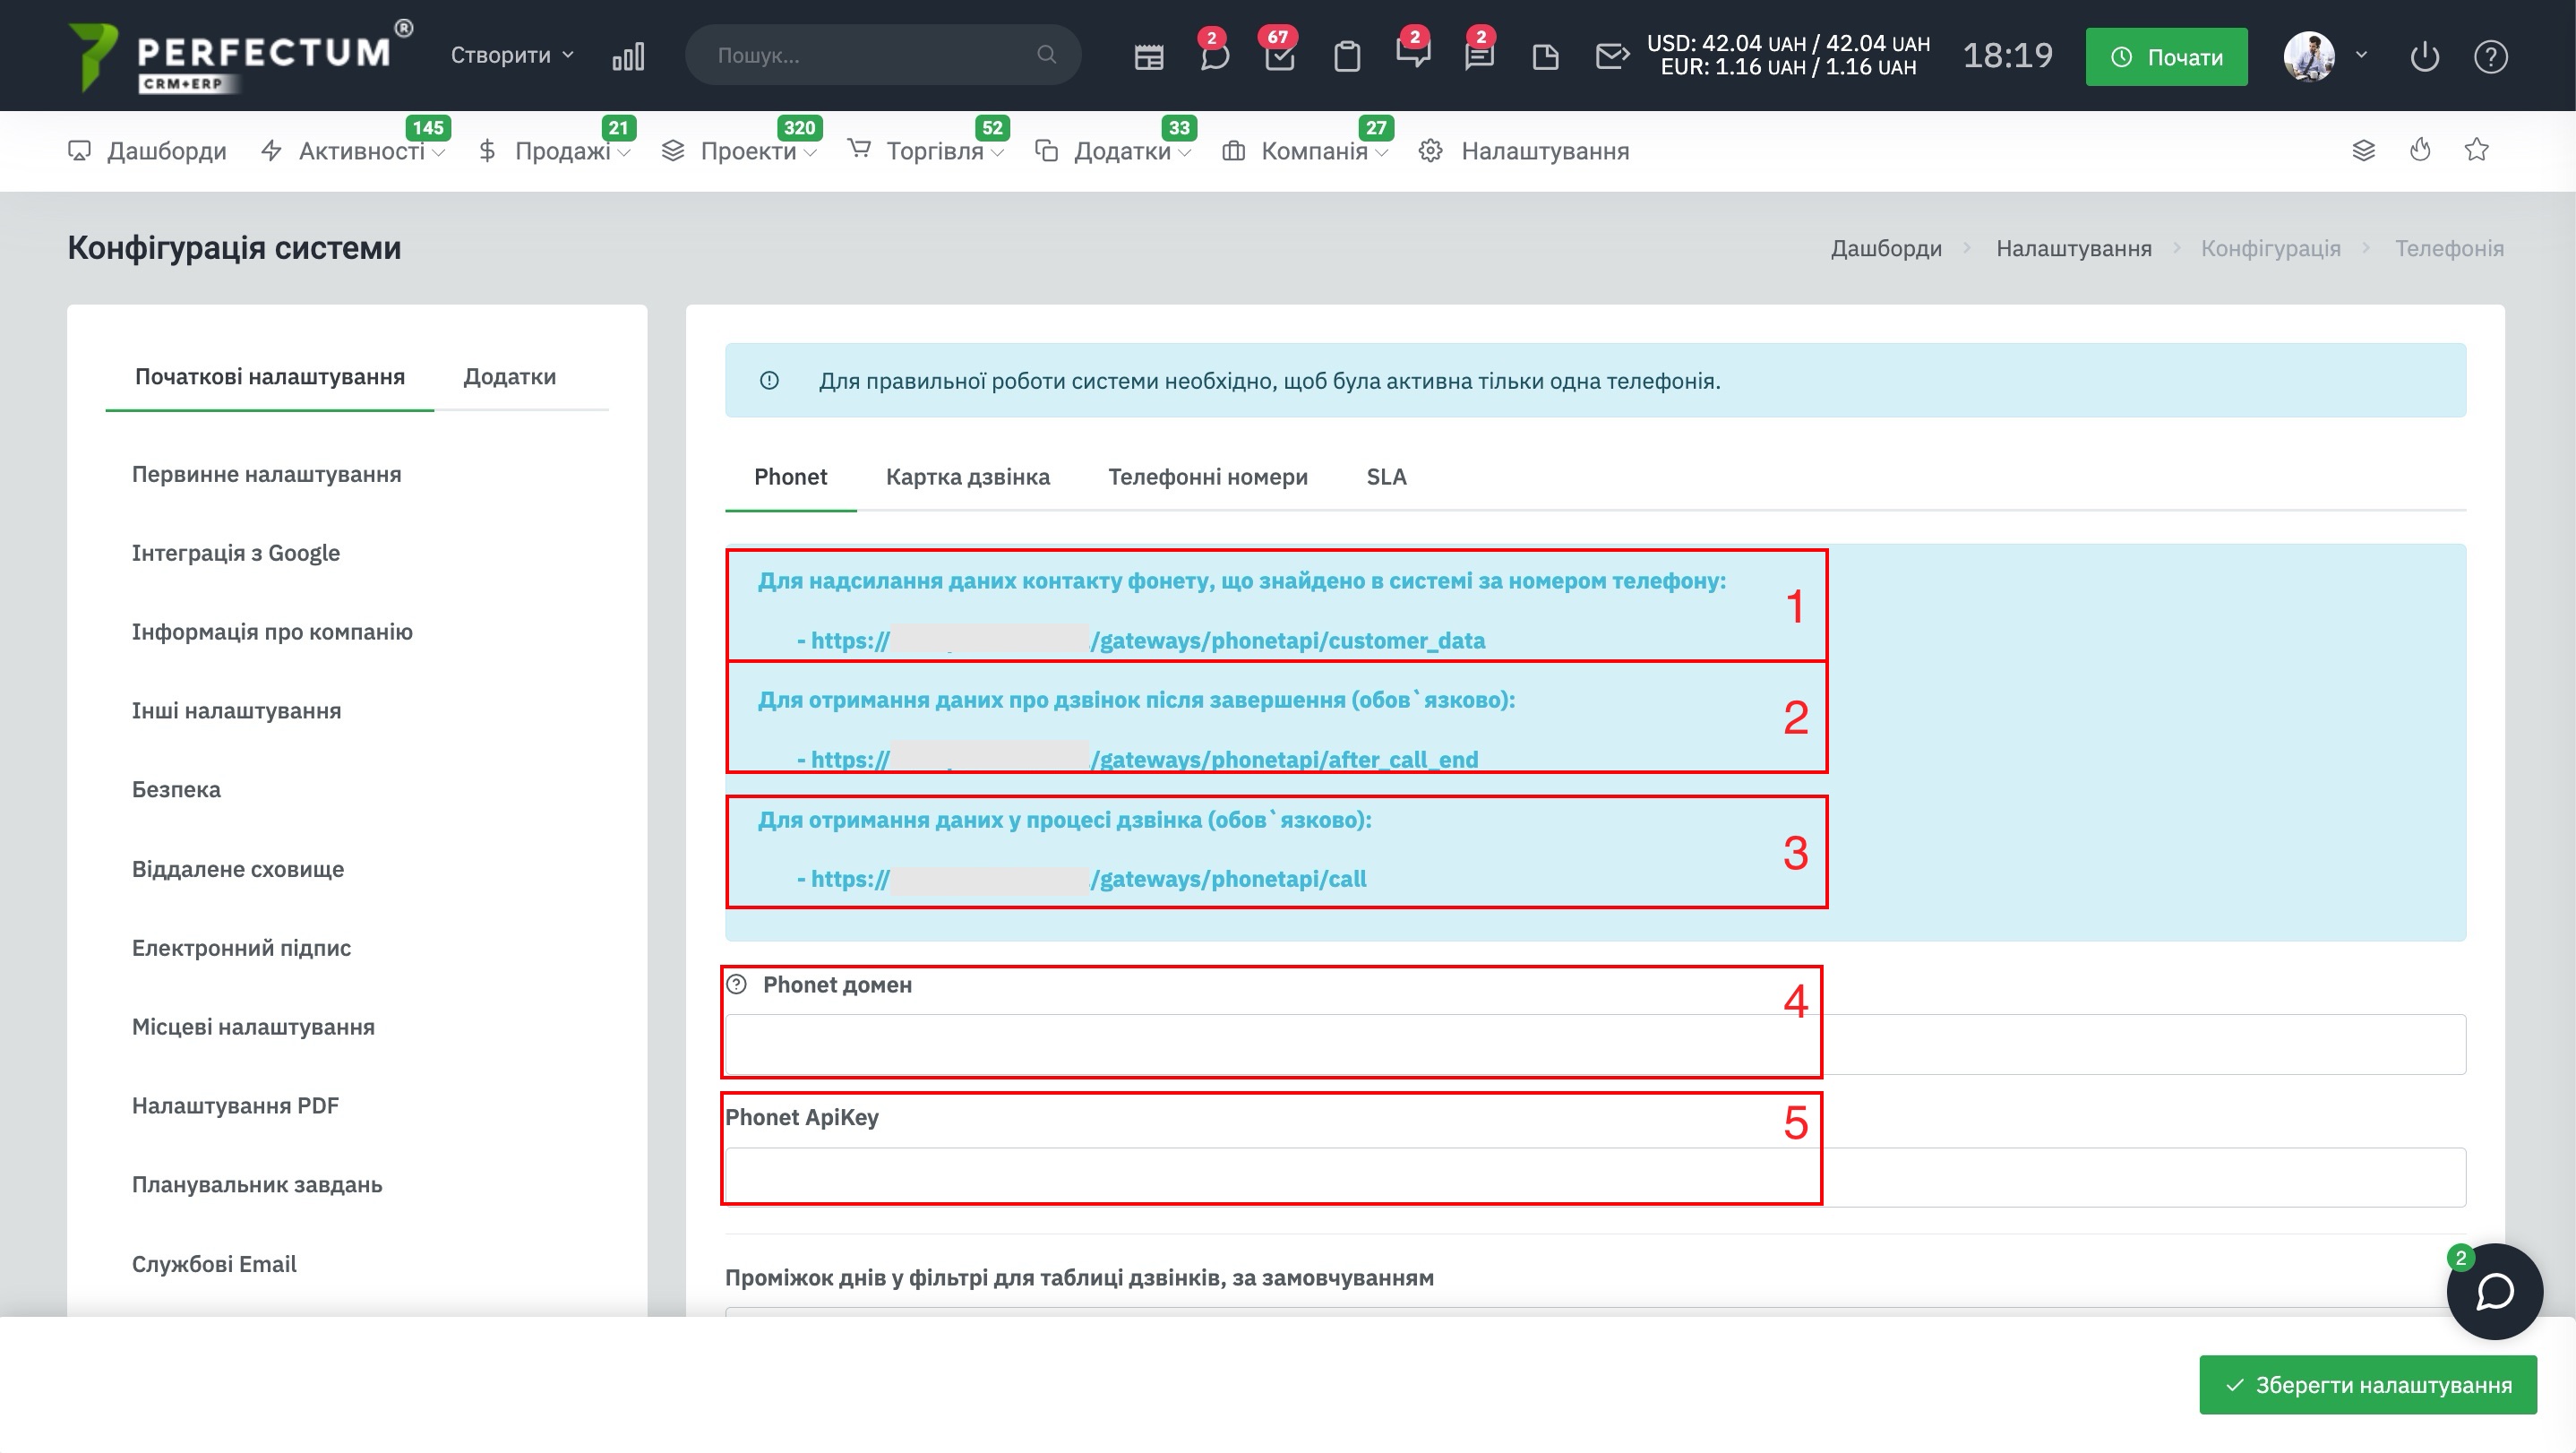
Task: Click the Phonet domain help icon
Action: point(737,984)
